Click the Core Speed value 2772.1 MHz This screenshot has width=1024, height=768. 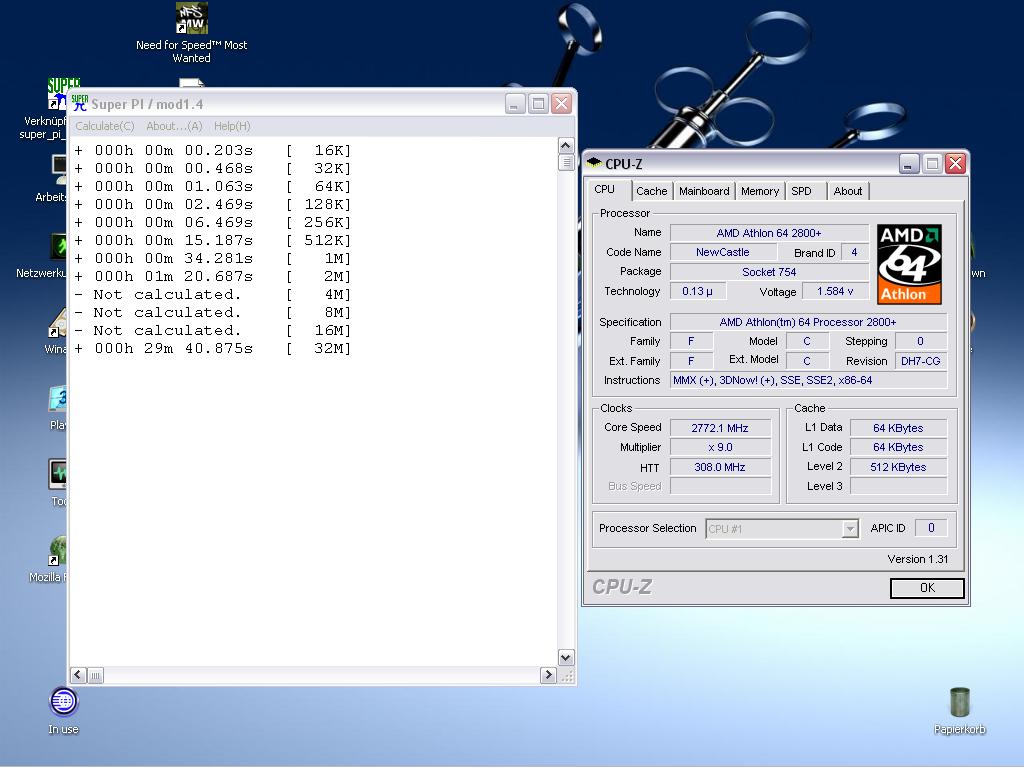click(x=720, y=428)
